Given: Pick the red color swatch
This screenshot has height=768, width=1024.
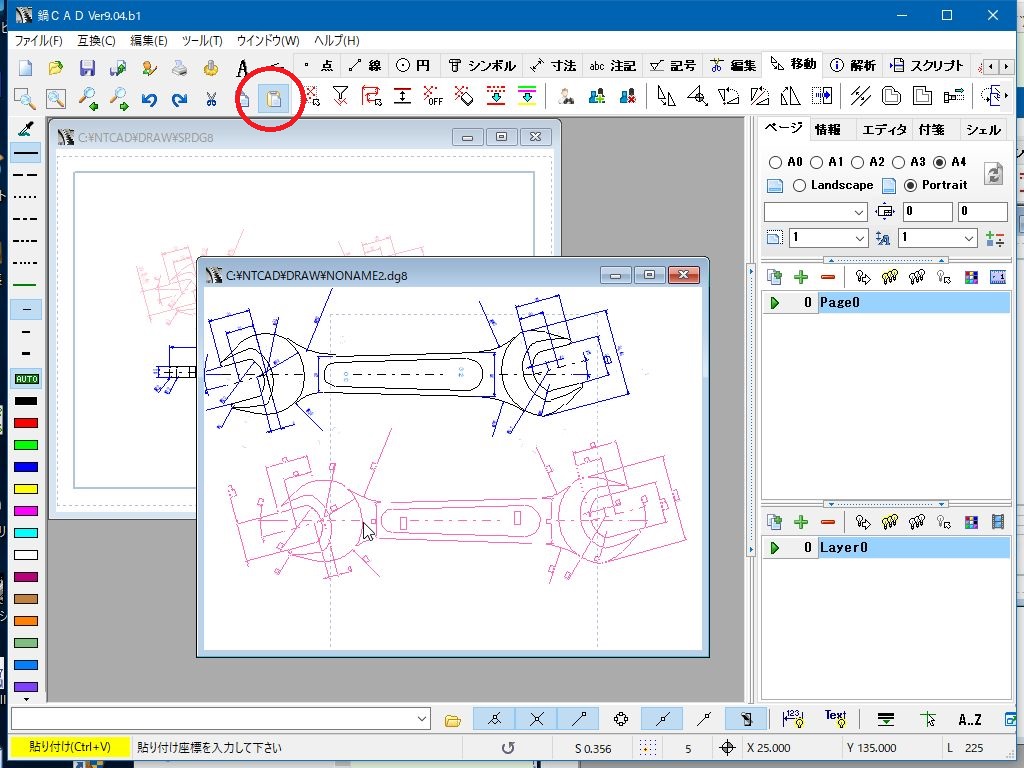Looking at the screenshot, I should click(26, 423).
